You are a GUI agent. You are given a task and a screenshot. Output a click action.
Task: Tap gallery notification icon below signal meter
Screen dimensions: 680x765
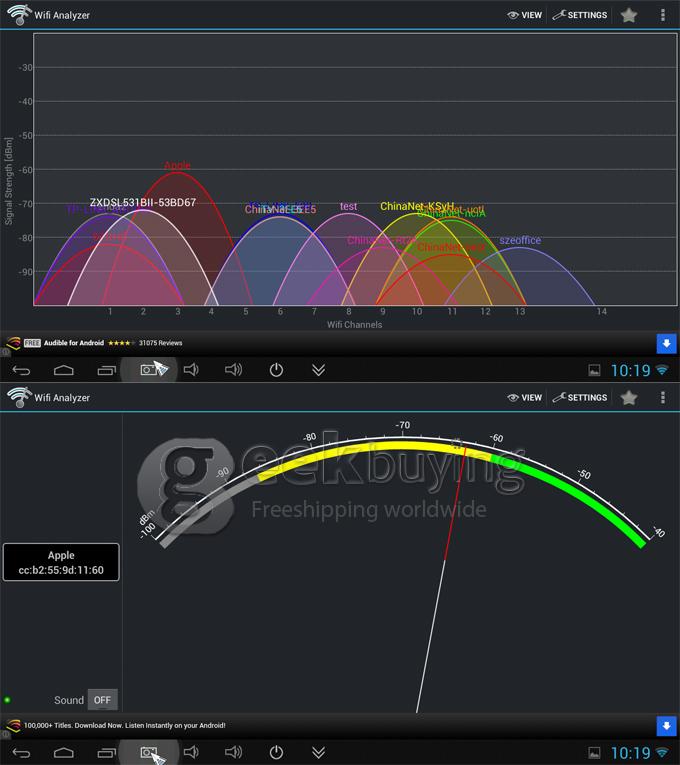tap(594, 753)
